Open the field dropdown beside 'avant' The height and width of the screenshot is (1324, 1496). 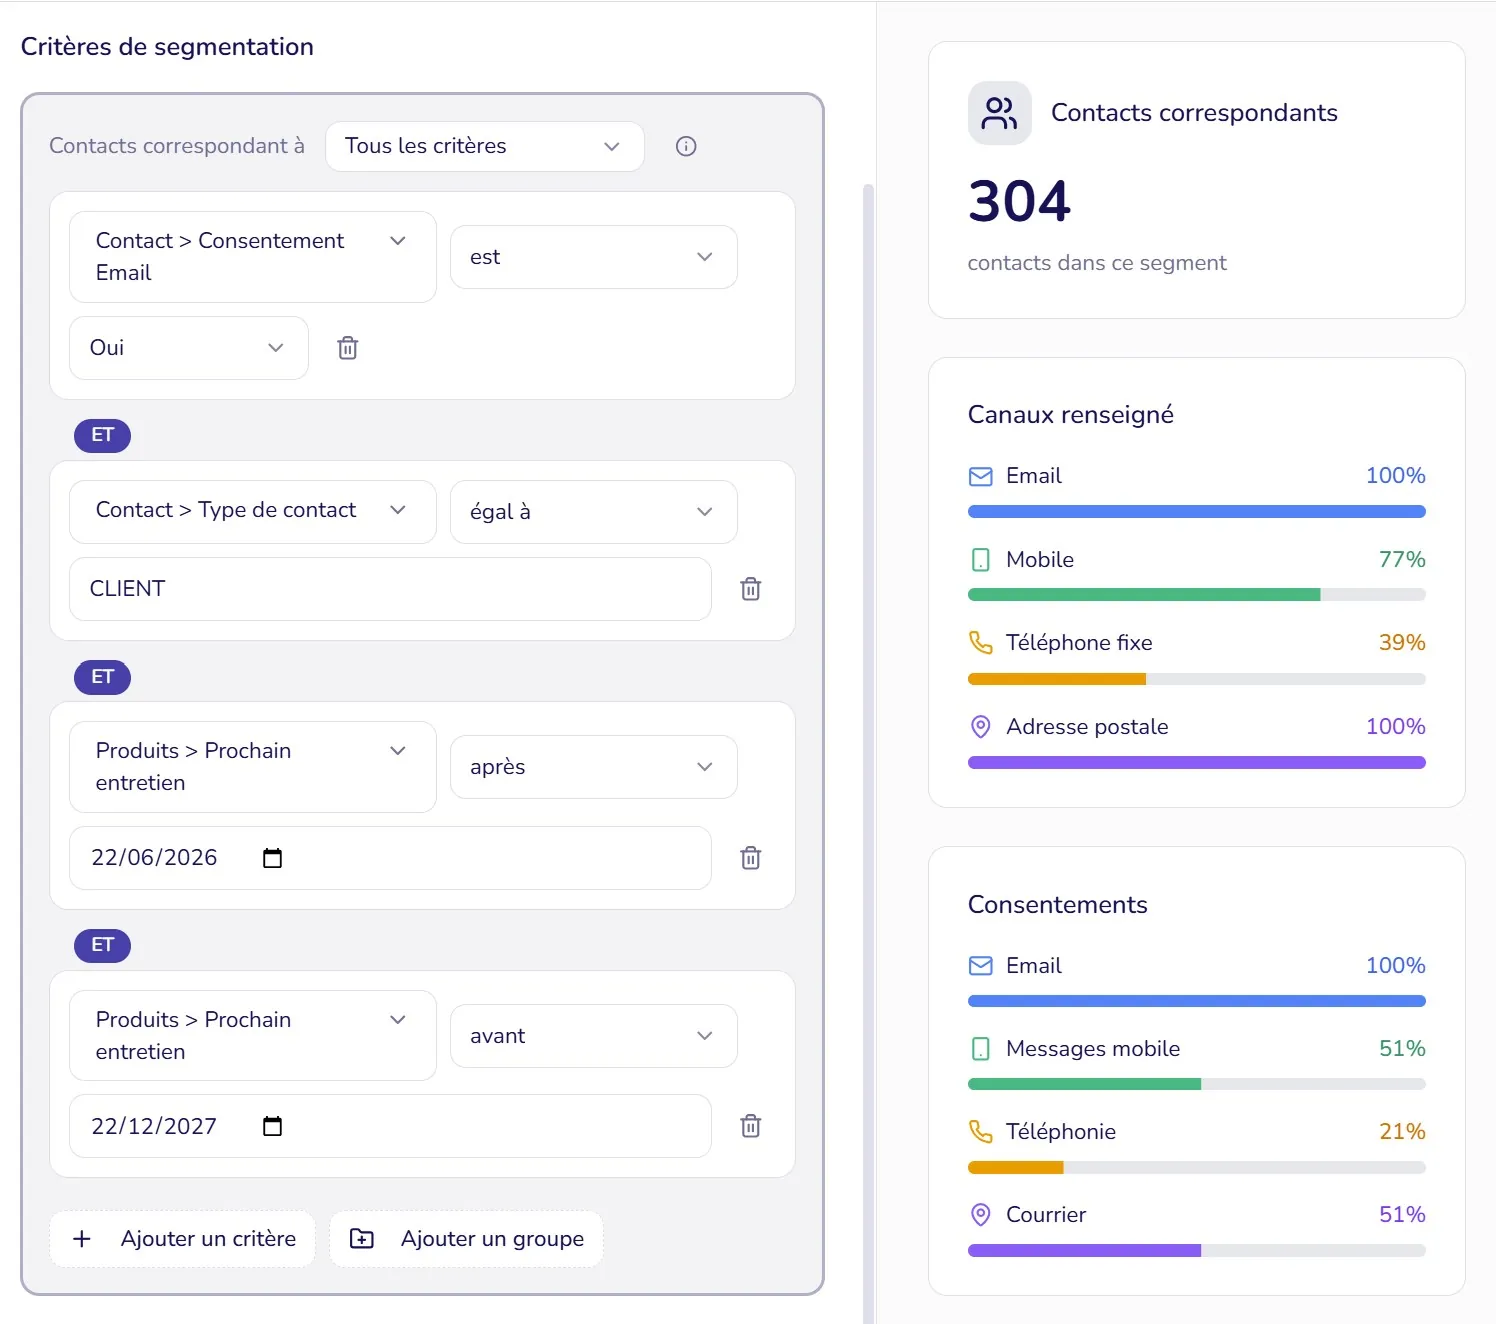point(253,1036)
